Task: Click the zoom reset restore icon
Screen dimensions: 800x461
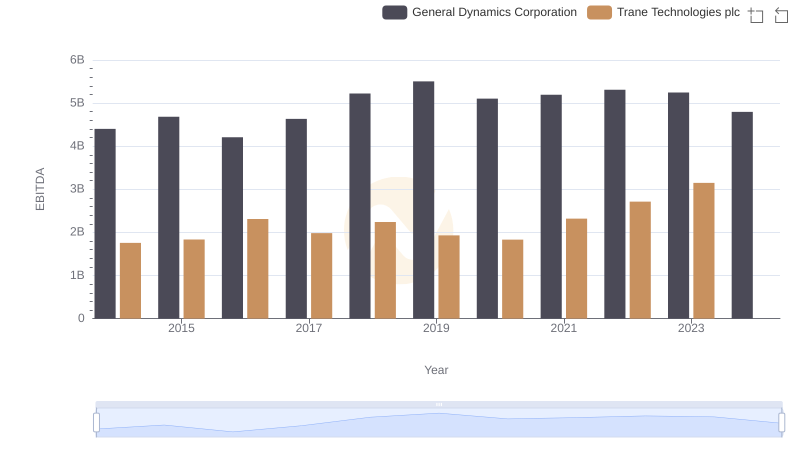Action: (781, 15)
